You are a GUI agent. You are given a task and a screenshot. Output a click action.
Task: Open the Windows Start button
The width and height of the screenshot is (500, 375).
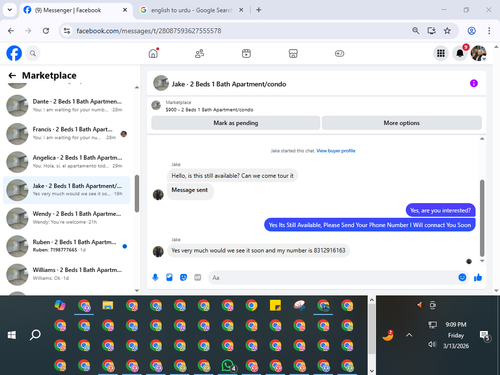click(12, 335)
